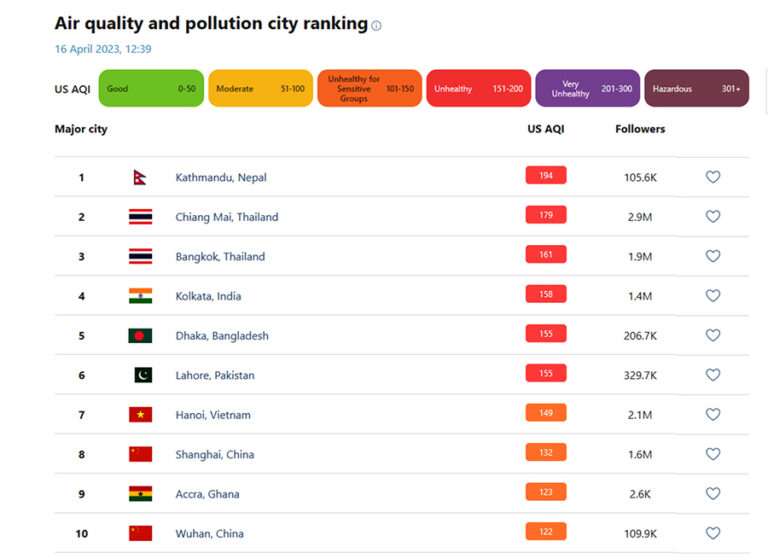768x559 pixels.
Task: Click the heart icon in Kolkata row
Action: coord(713,296)
